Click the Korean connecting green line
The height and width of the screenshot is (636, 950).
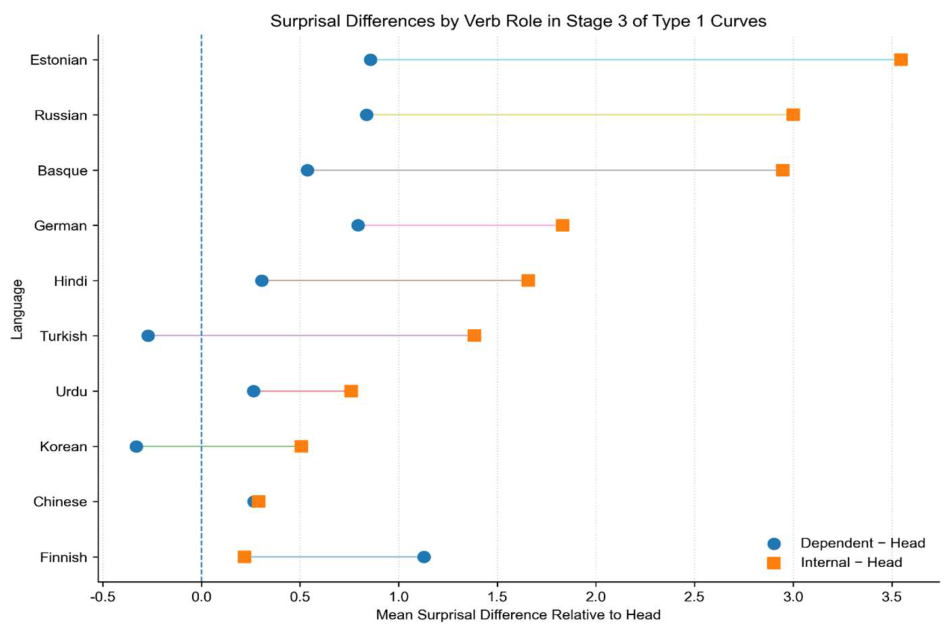(x=219, y=446)
